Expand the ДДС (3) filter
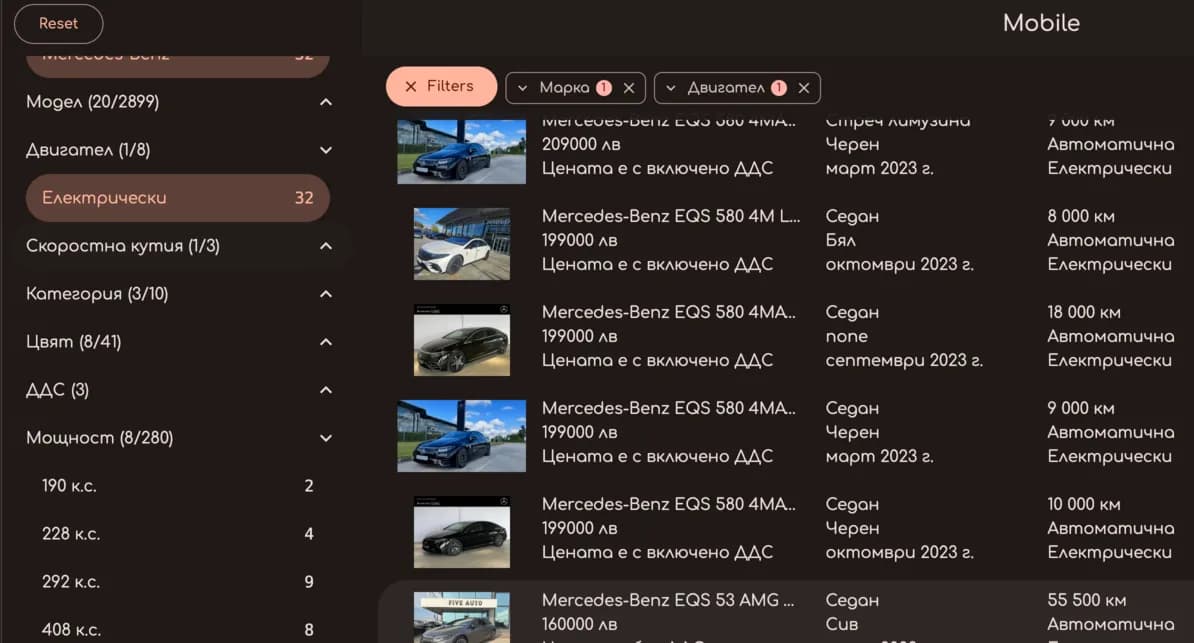Image resolution: width=1194 pixels, height=643 pixels. coord(325,390)
